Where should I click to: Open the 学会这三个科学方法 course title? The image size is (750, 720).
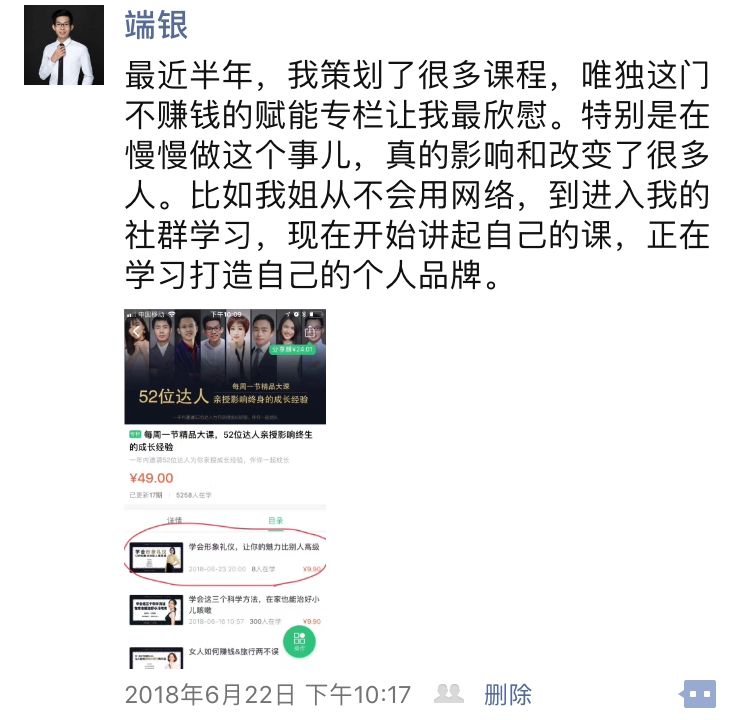pyautogui.click(x=254, y=604)
